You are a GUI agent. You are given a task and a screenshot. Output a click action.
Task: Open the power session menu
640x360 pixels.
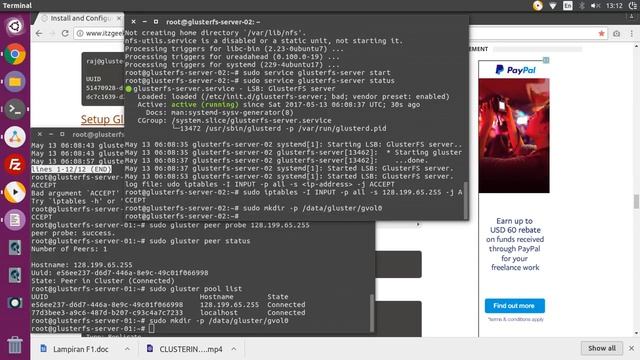[x=633, y=5]
